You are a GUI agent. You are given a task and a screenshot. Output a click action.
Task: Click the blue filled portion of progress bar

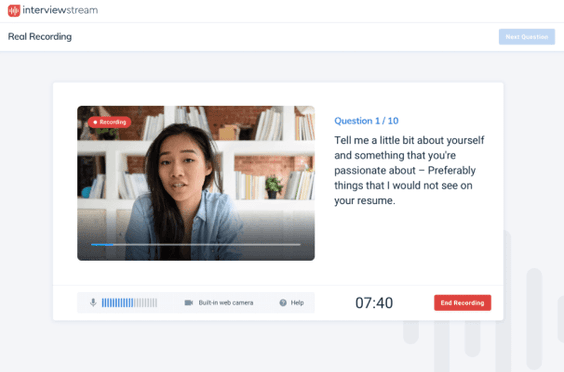coord(102,245)
